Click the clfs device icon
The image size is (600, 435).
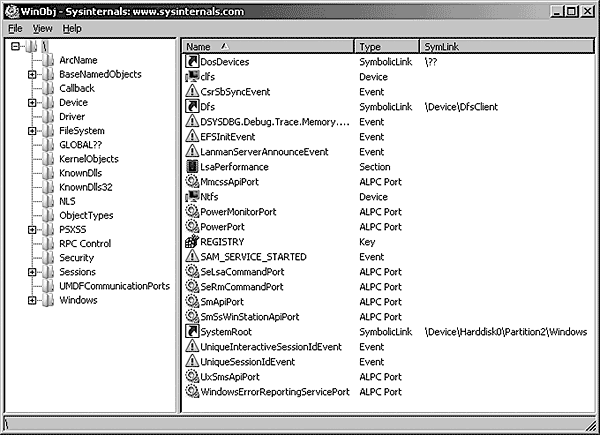point(193,76)
